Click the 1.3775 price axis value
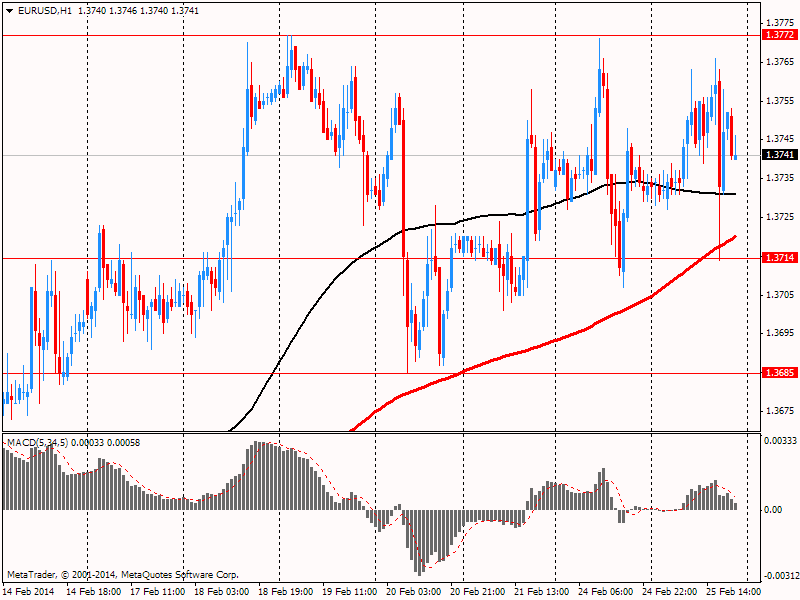The width and height of the screenshot is (800, 600). (x=780, y=22)
